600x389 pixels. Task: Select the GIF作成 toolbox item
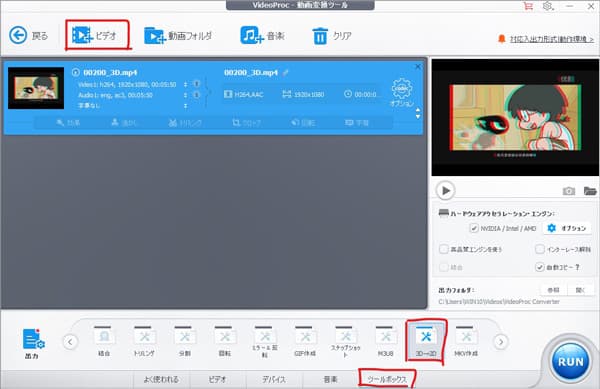tap(305, 341)
